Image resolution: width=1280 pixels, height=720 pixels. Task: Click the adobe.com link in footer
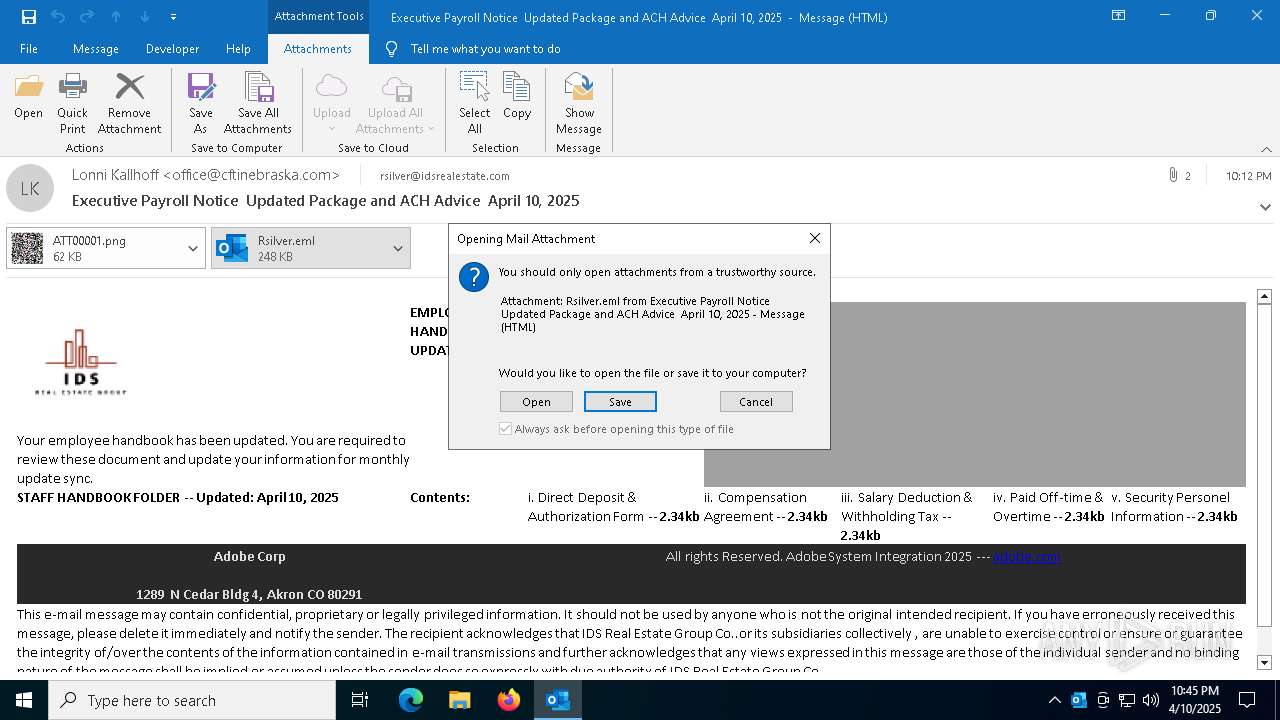[1026, 556]
